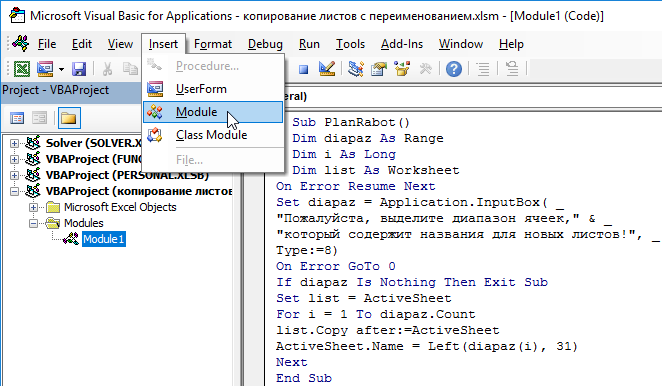Open the Properties Window toolbar icon

click(x=379, y=68)
